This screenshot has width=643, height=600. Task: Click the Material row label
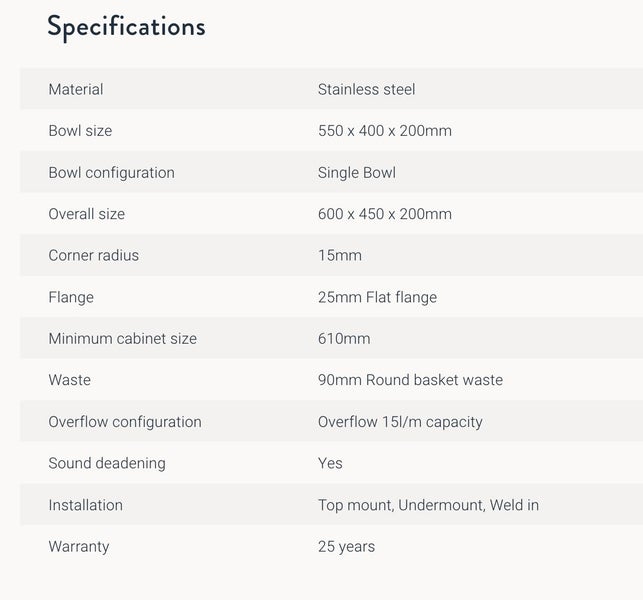click(76, 89)
